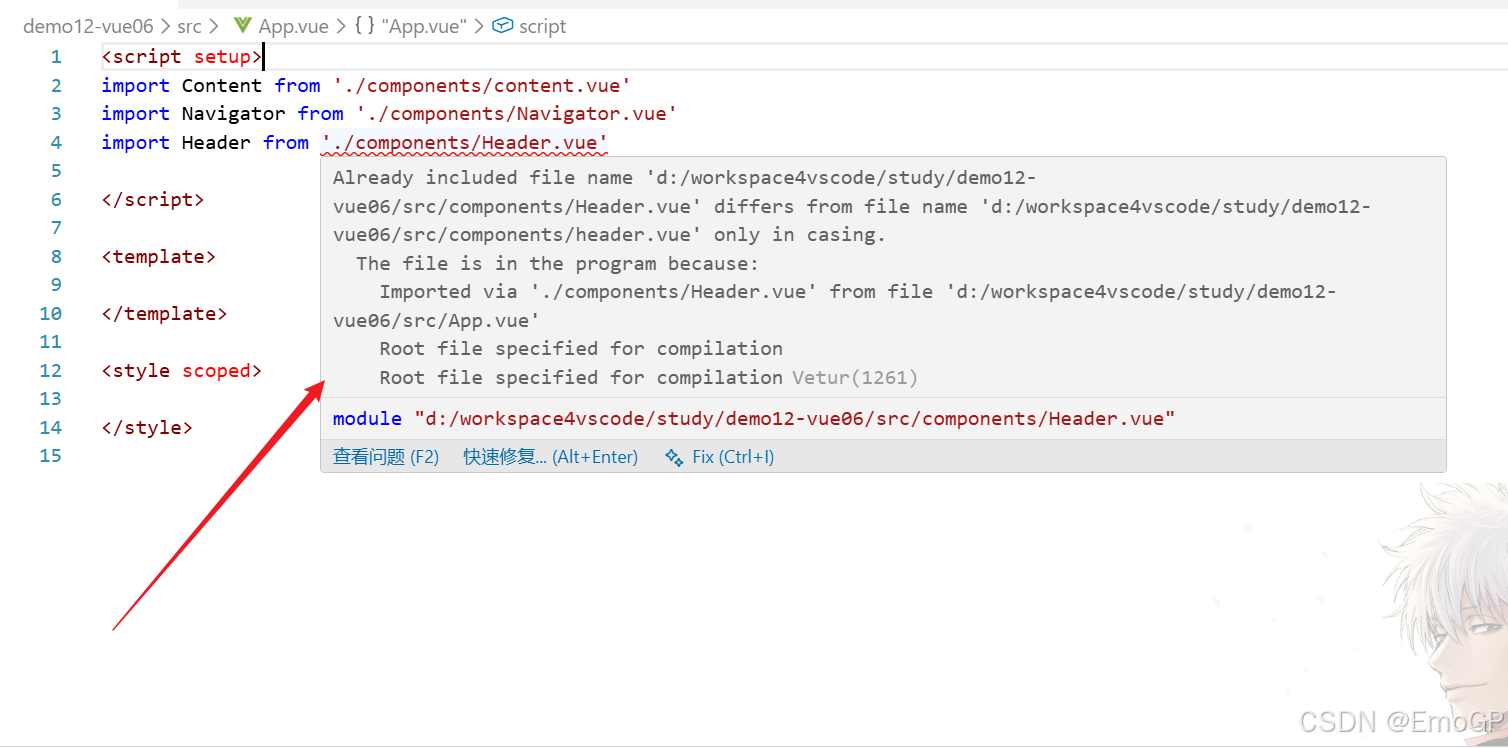This screenshot has width=1508, height=748.
Task: Click the closing </script> tag
Action: click(152, 200)
